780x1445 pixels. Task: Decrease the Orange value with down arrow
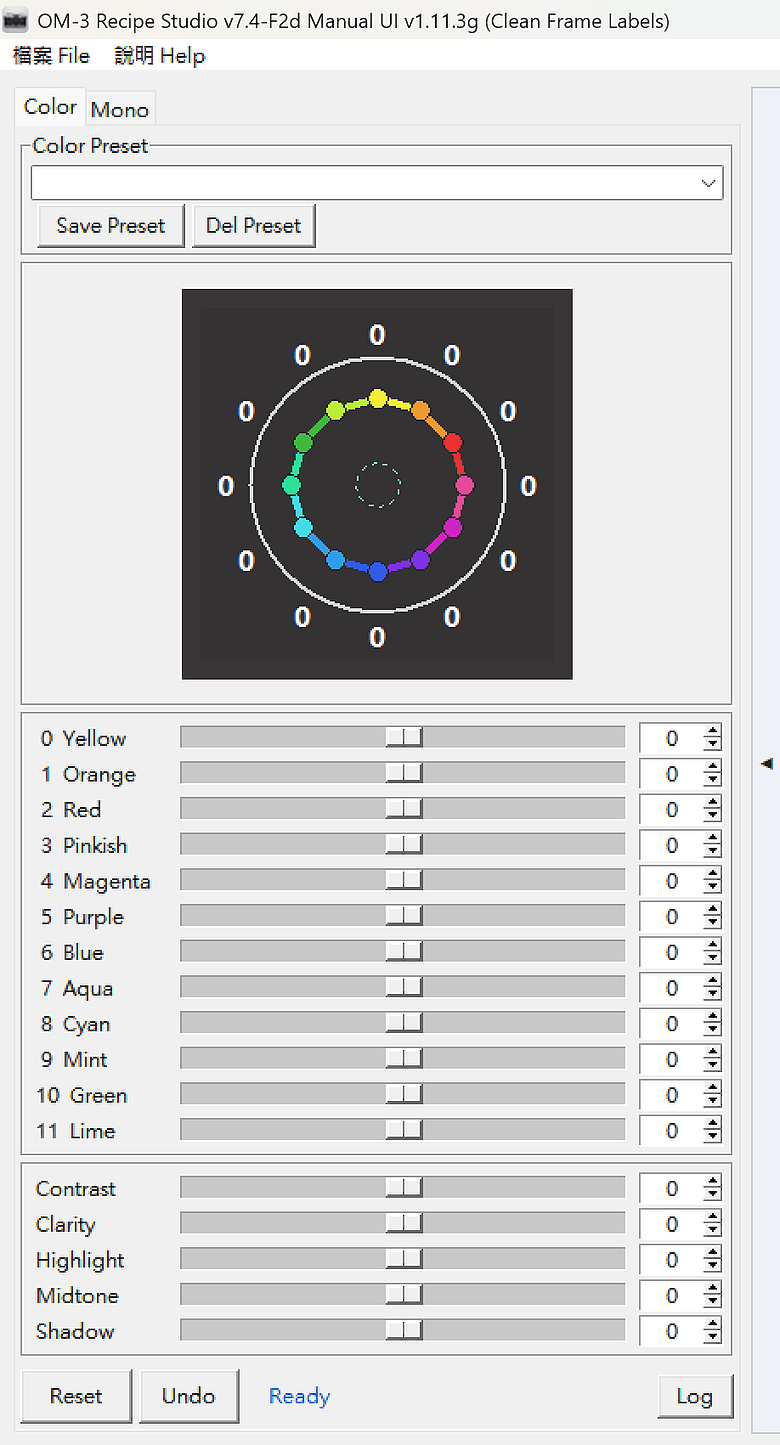(712, 780)
